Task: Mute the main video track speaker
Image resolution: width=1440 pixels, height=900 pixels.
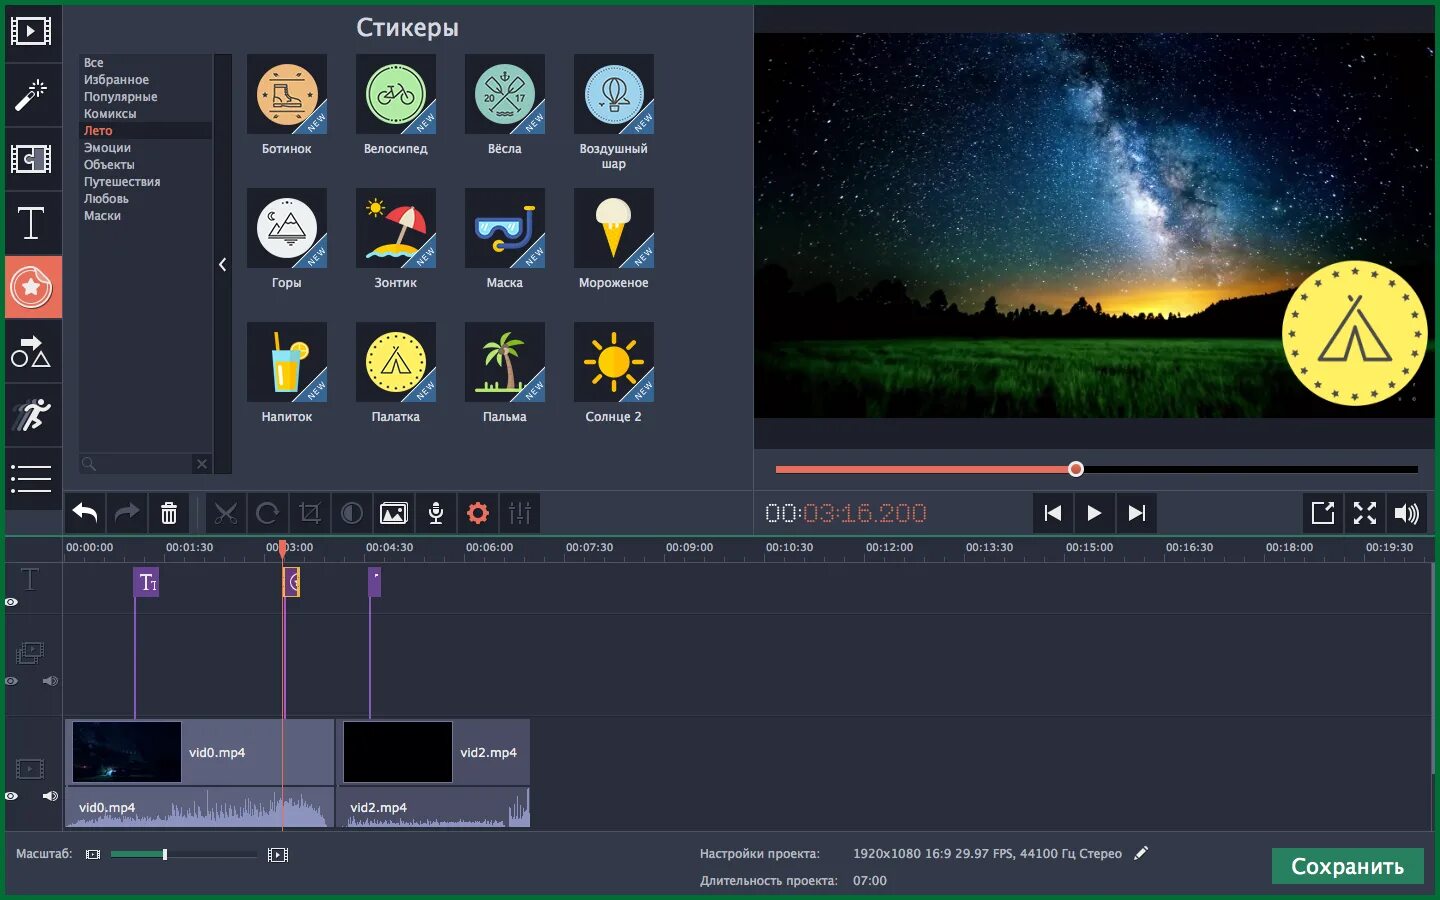Action: pyautogui.click(x=50, y=796)
